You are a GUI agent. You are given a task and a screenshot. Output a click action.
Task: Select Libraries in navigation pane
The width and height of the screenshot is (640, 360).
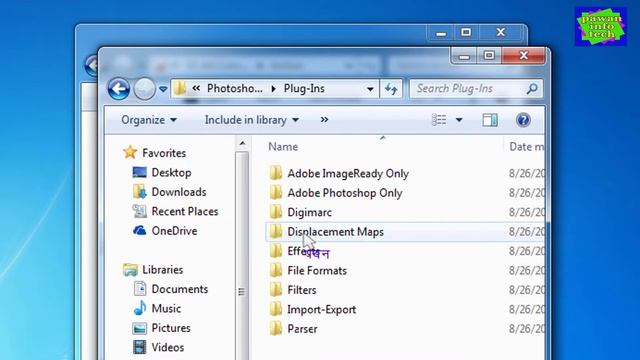pos(162,270)
